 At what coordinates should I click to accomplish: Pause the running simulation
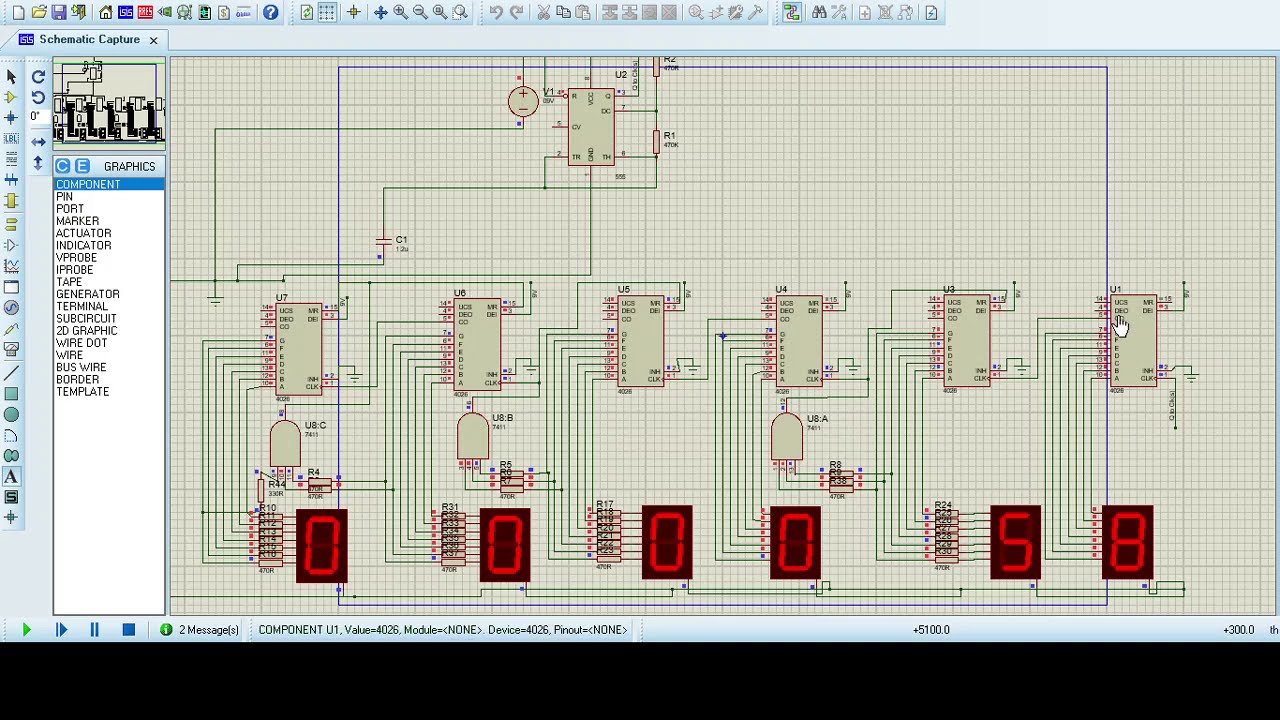(94, 630)
